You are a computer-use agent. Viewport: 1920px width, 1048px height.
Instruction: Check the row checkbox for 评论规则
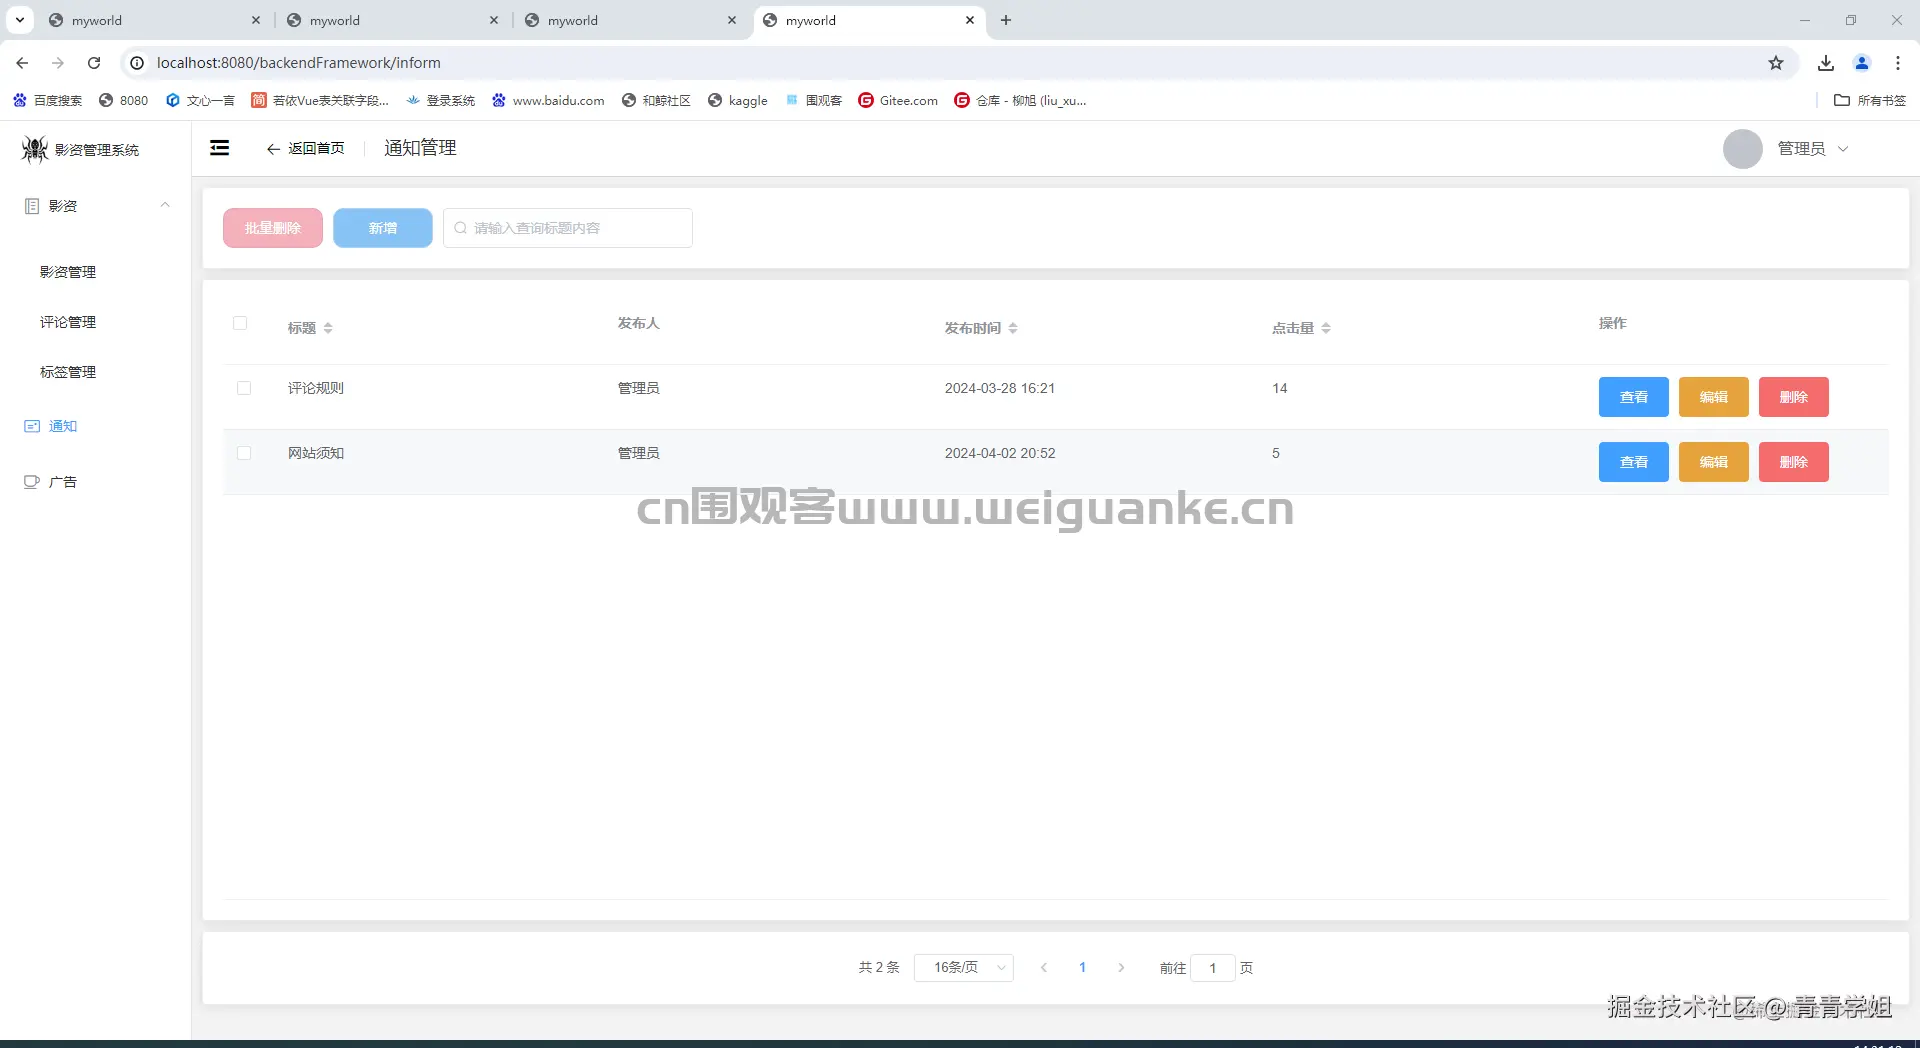[x=244, y=388]
